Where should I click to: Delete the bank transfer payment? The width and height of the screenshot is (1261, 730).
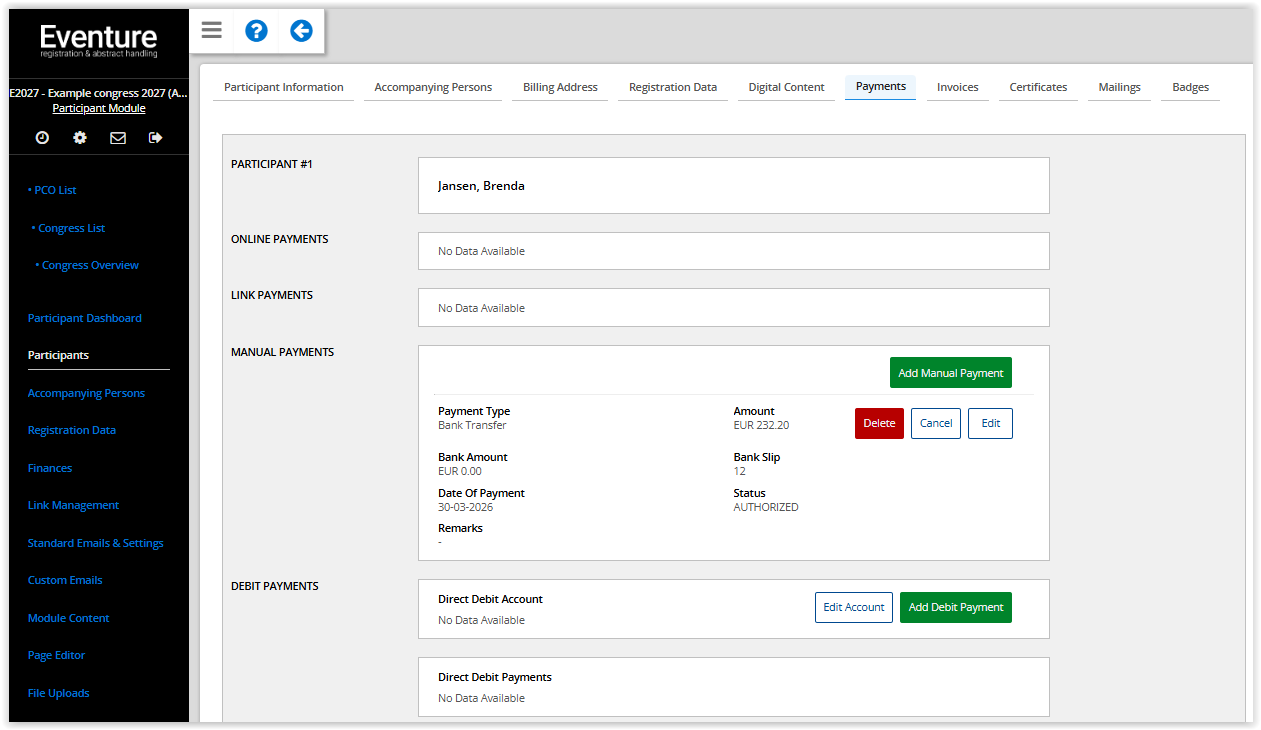(879, 423)
